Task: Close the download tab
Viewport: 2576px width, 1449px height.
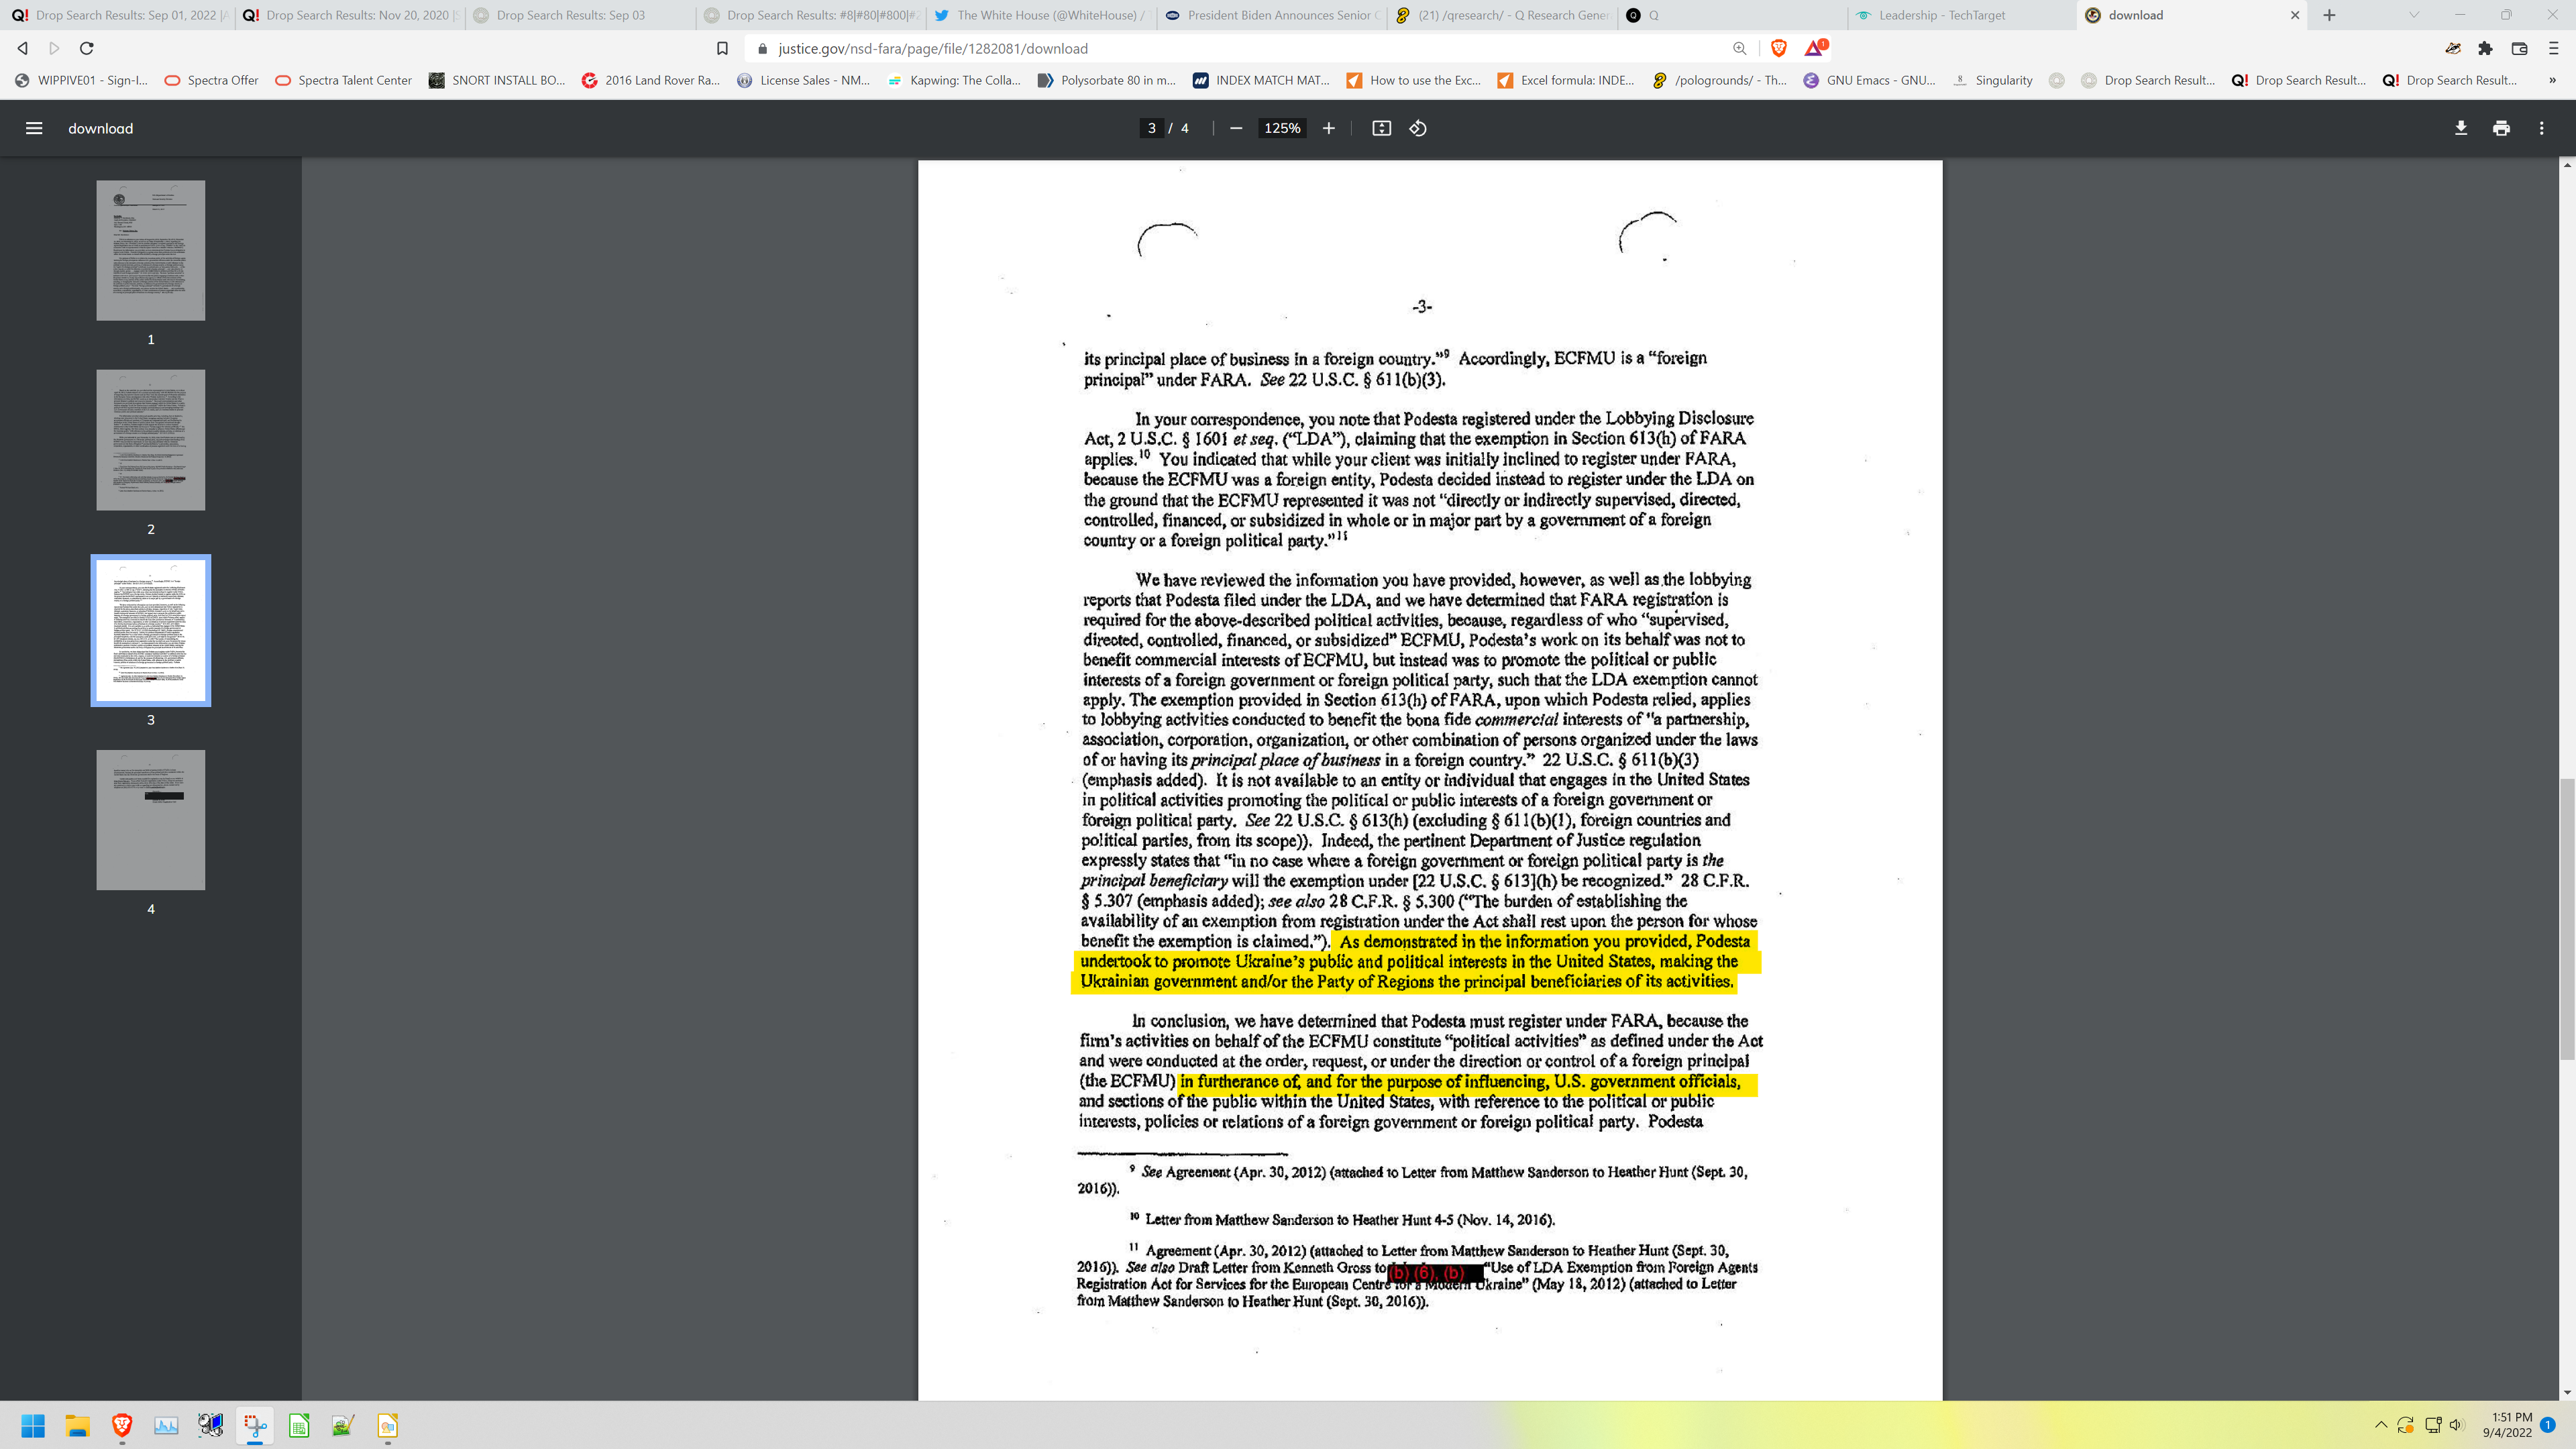Action: pos(2295,15)
